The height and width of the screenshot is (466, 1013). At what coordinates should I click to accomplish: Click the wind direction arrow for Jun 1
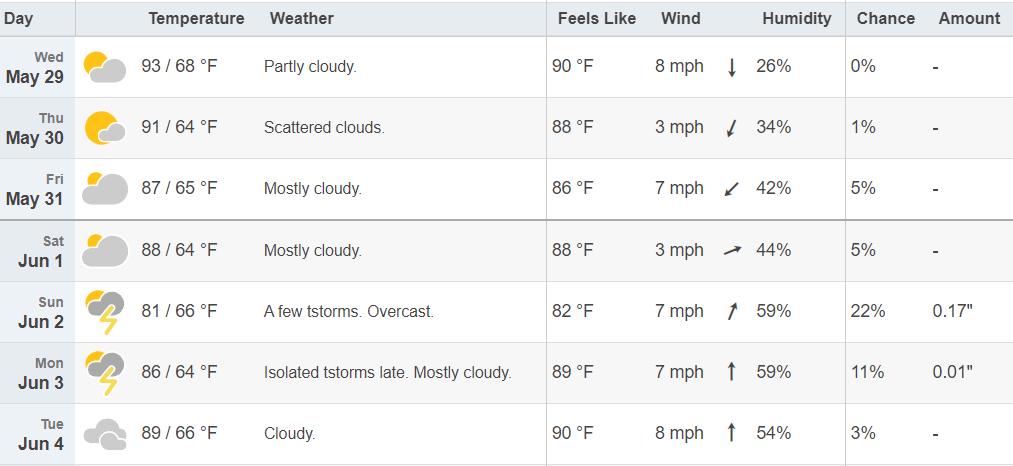click(732, 250)
